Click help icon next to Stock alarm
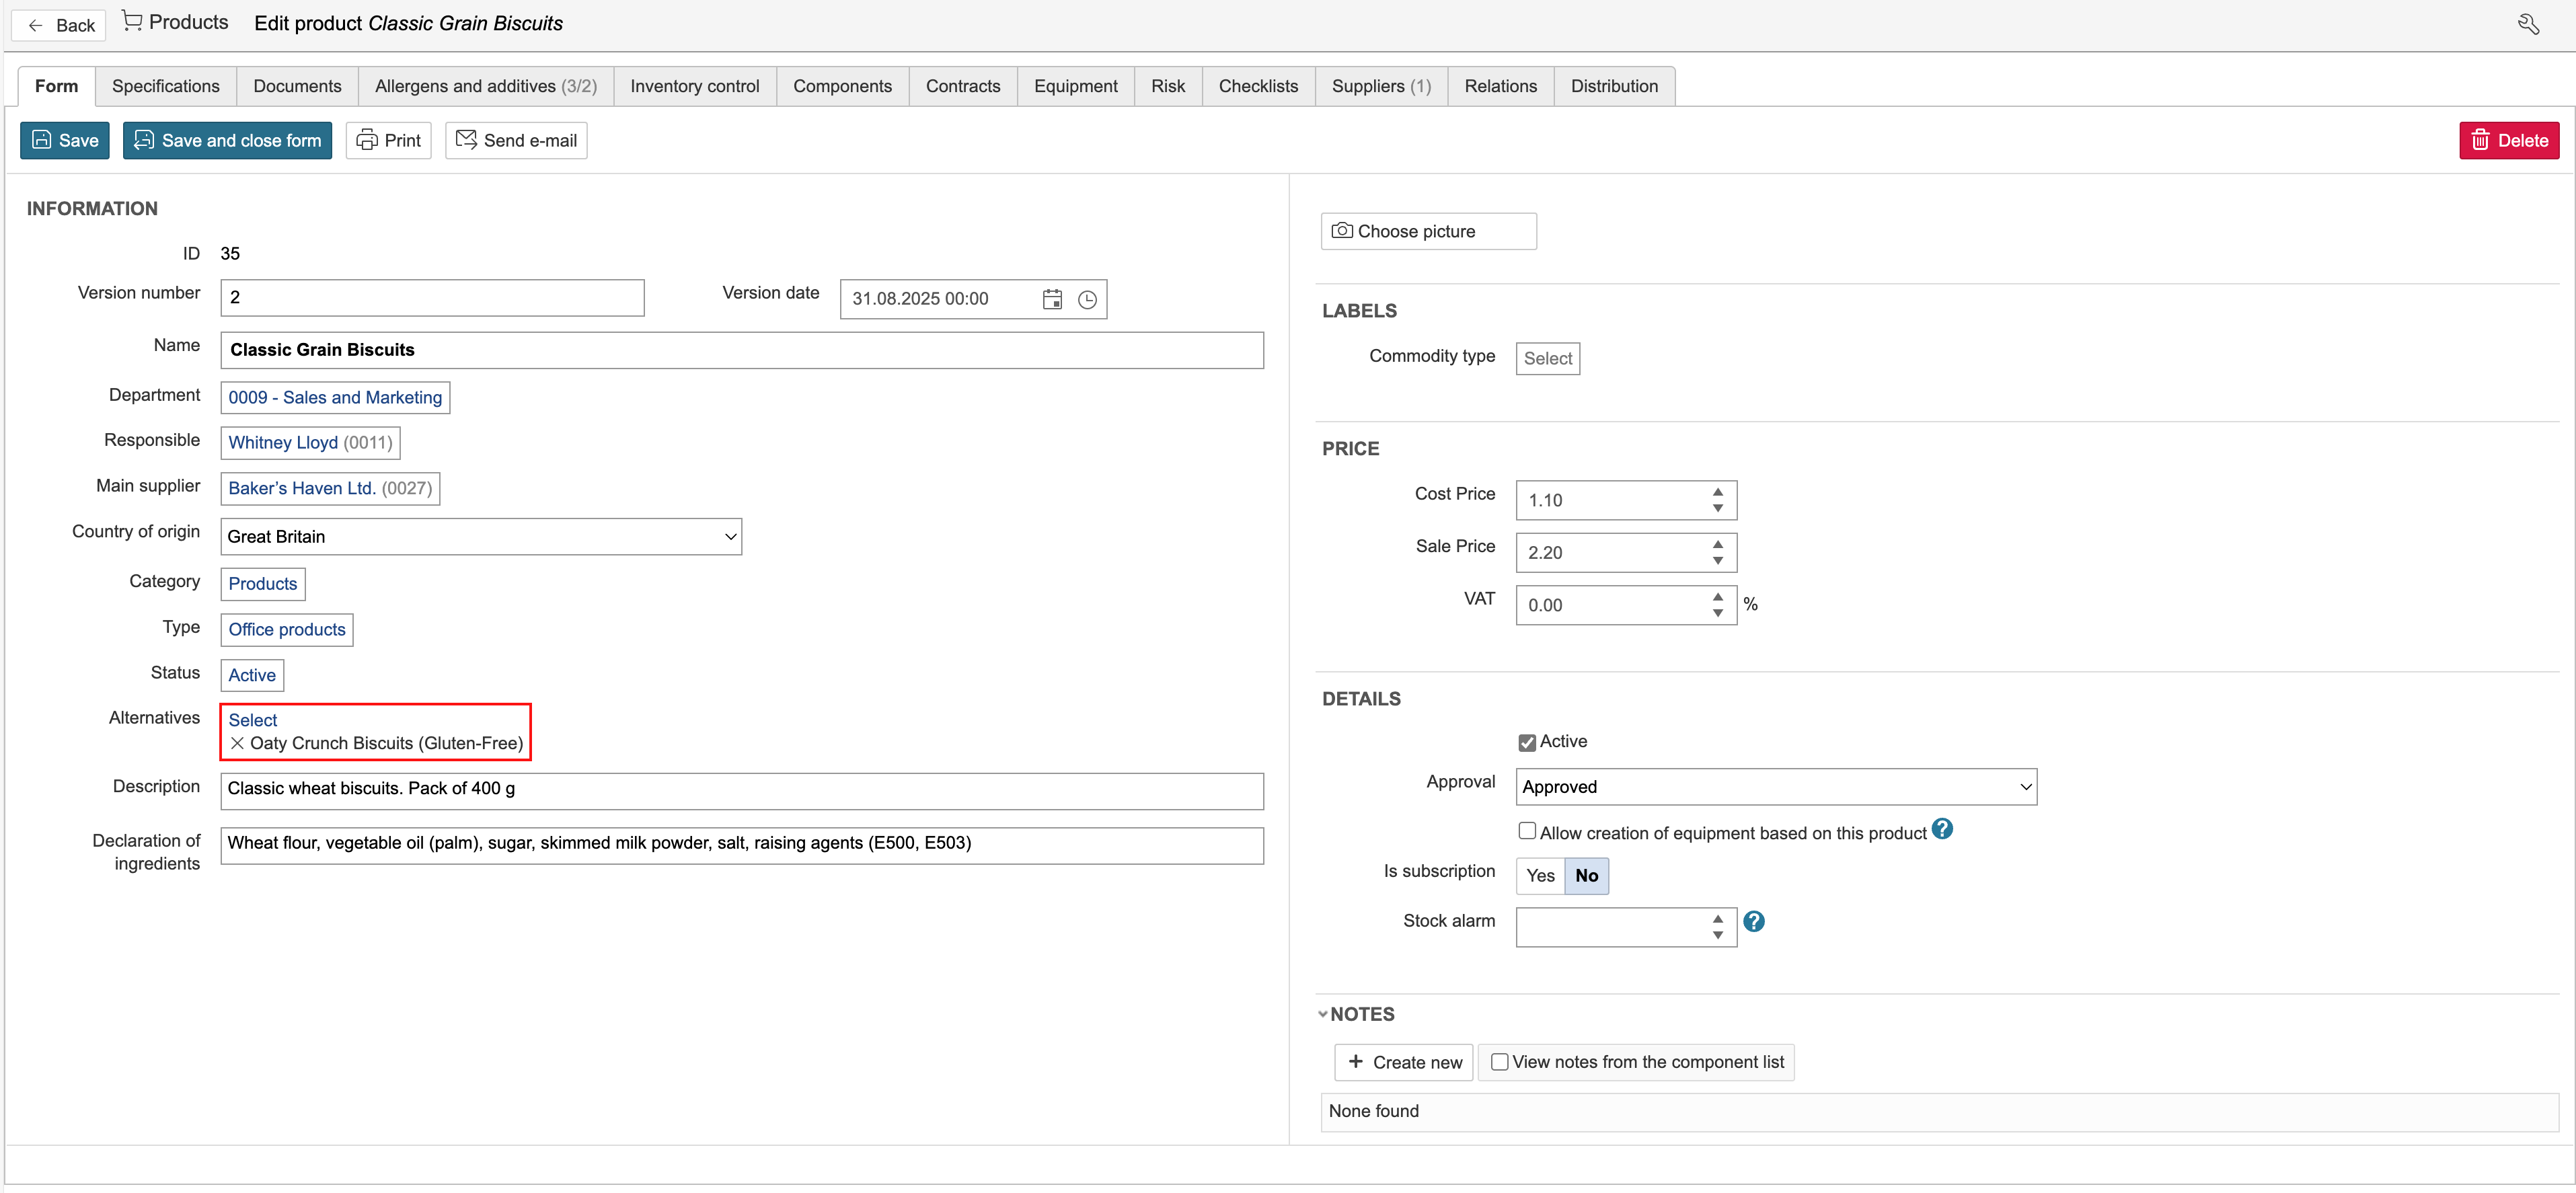The image size is (2576, 1193). pos(1754,921)
